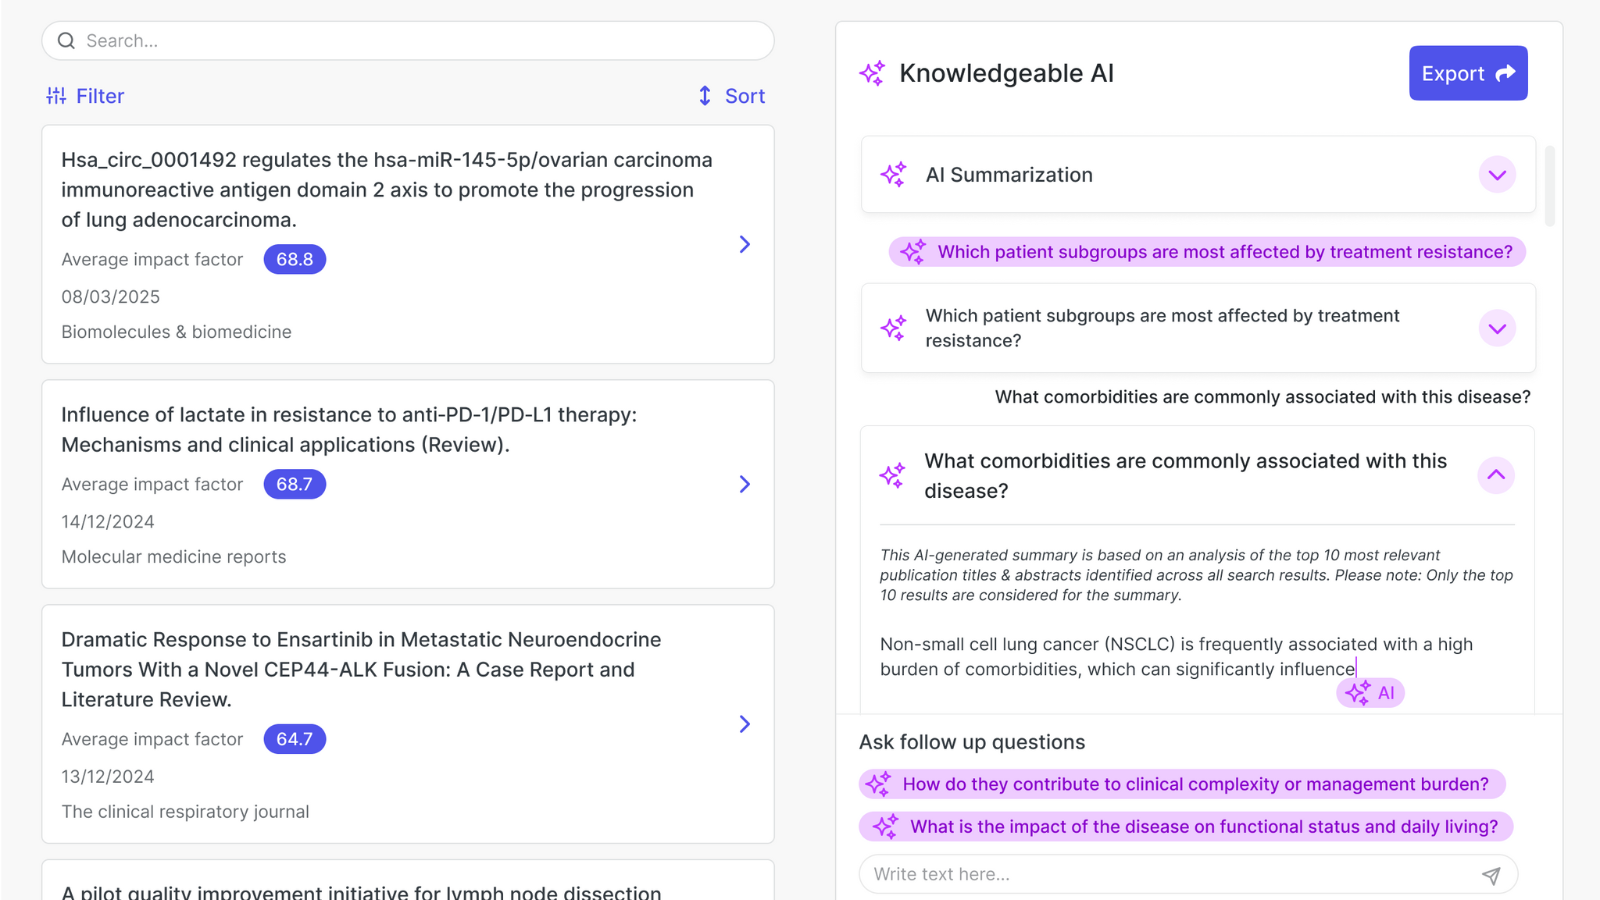Ask how they contribute to clinical complexity
Viewport: 1600px width, 900px height.
[x=1182, y=784]
